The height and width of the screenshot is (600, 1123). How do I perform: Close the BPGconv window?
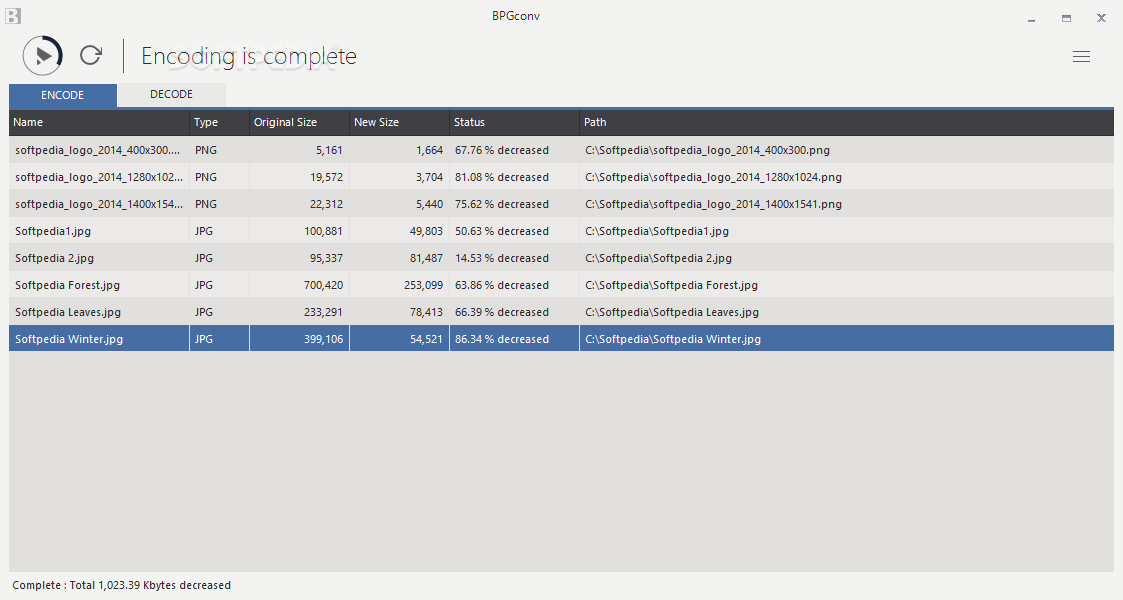point(1102,19)
